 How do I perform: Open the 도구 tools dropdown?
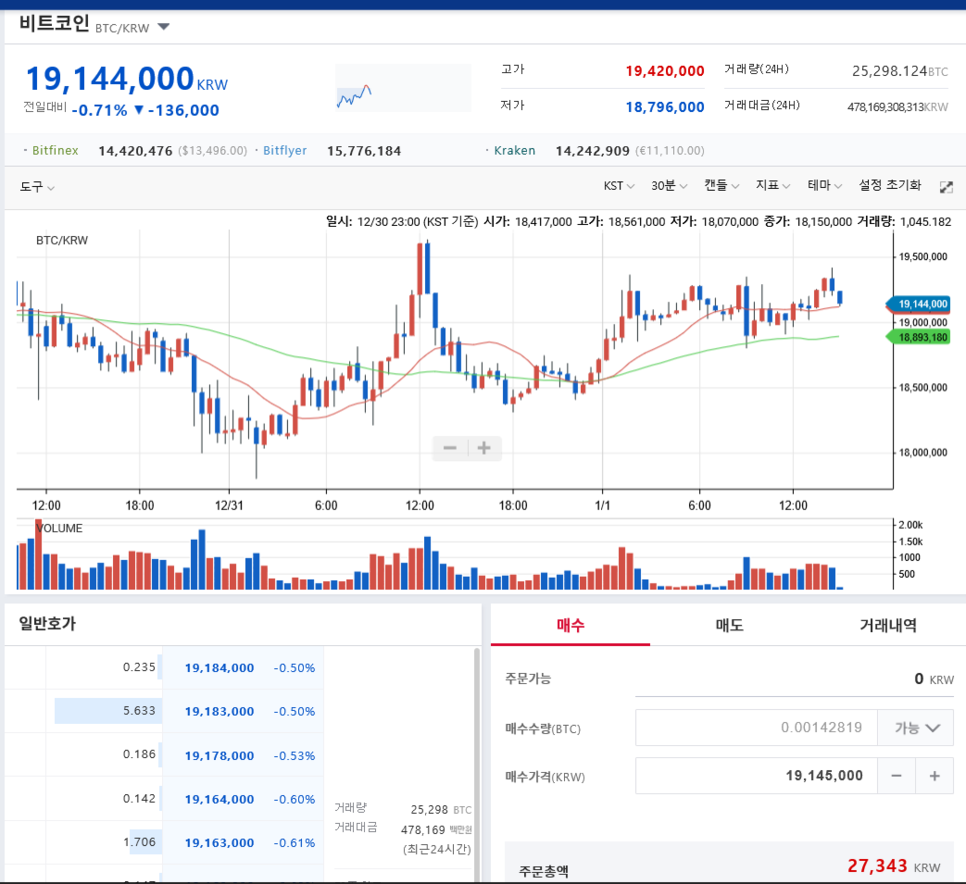pos(36,186)
